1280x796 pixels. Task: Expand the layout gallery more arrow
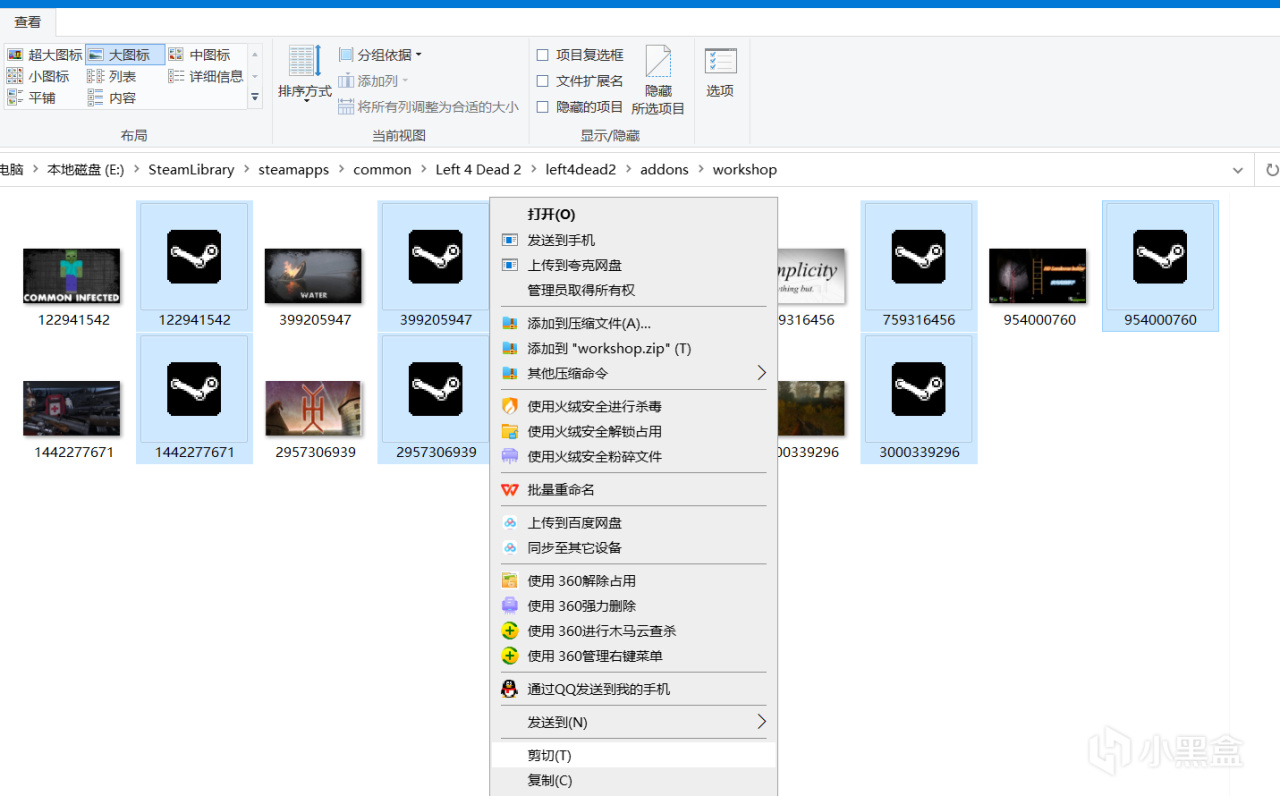[255, 98]
